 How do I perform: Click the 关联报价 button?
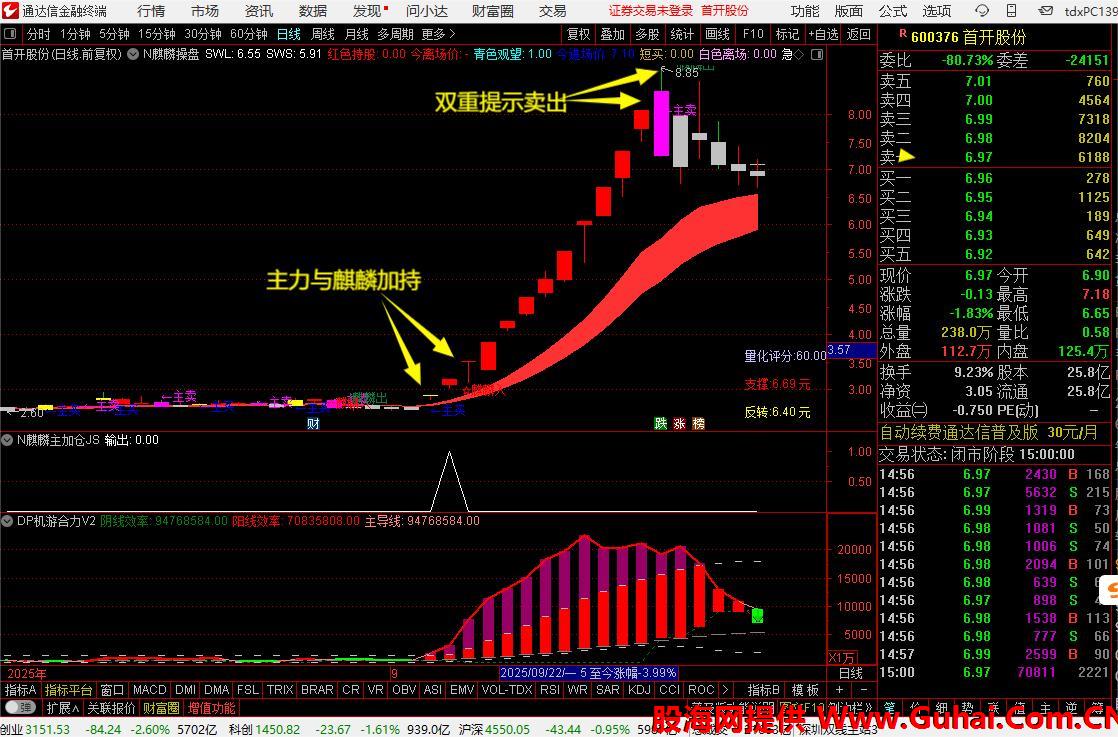click(111, 708)
